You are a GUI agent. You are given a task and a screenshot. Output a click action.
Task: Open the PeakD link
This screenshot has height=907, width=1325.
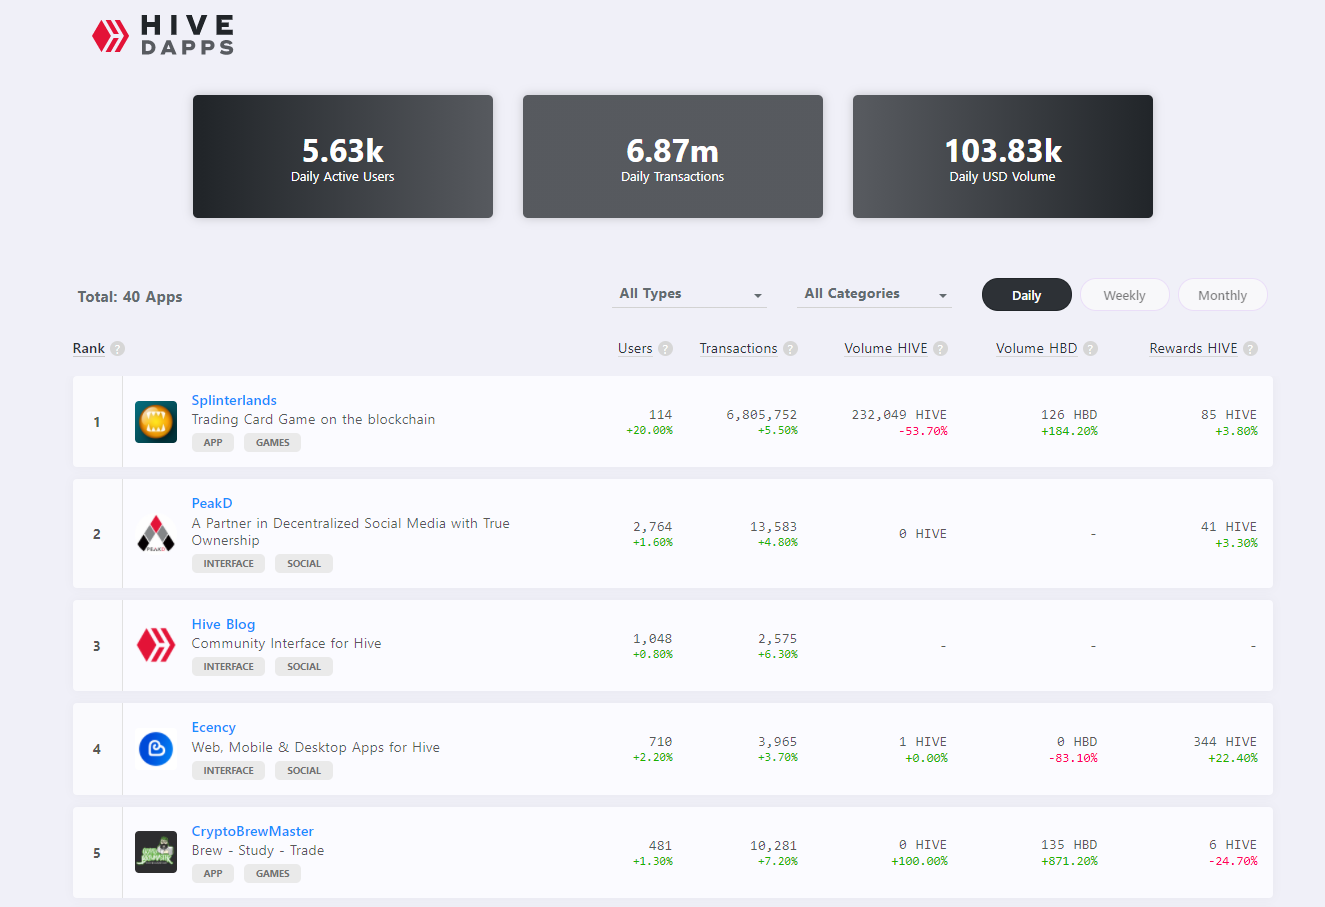click(x=212, y=503)
